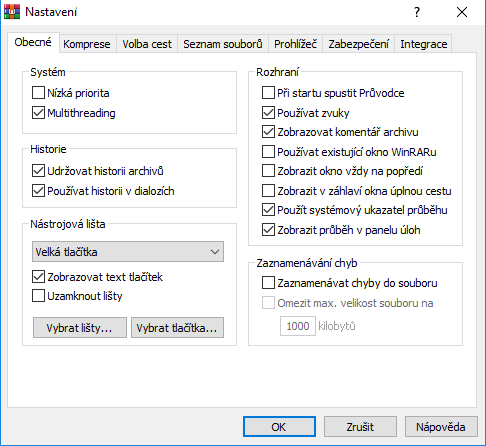Switch to the Integrace tab
Viewport: 486px width, 446px height.
424,44
